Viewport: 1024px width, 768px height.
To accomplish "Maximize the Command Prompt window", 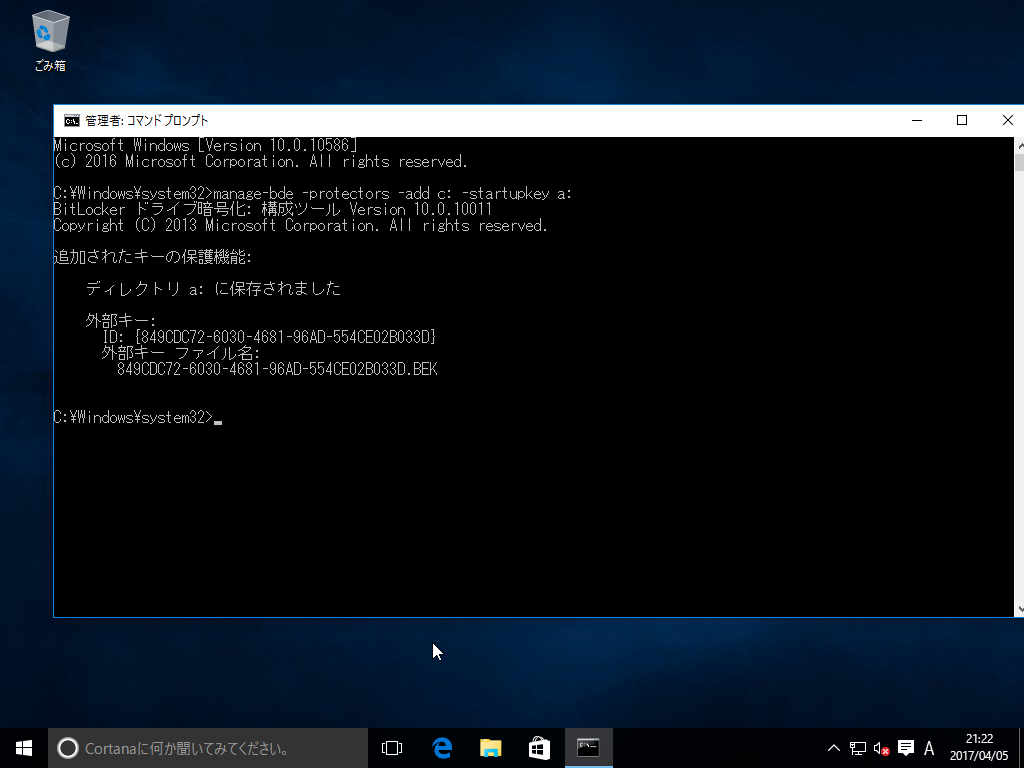I will click(x=962, y=120).
